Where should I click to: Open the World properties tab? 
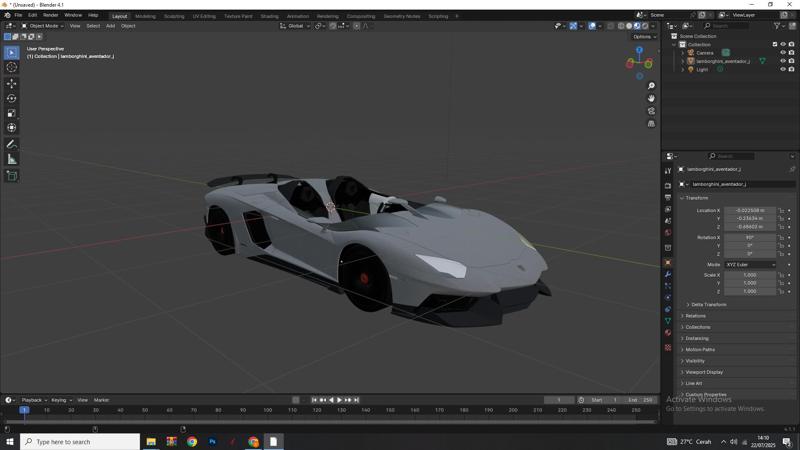(x=668, y=233)
